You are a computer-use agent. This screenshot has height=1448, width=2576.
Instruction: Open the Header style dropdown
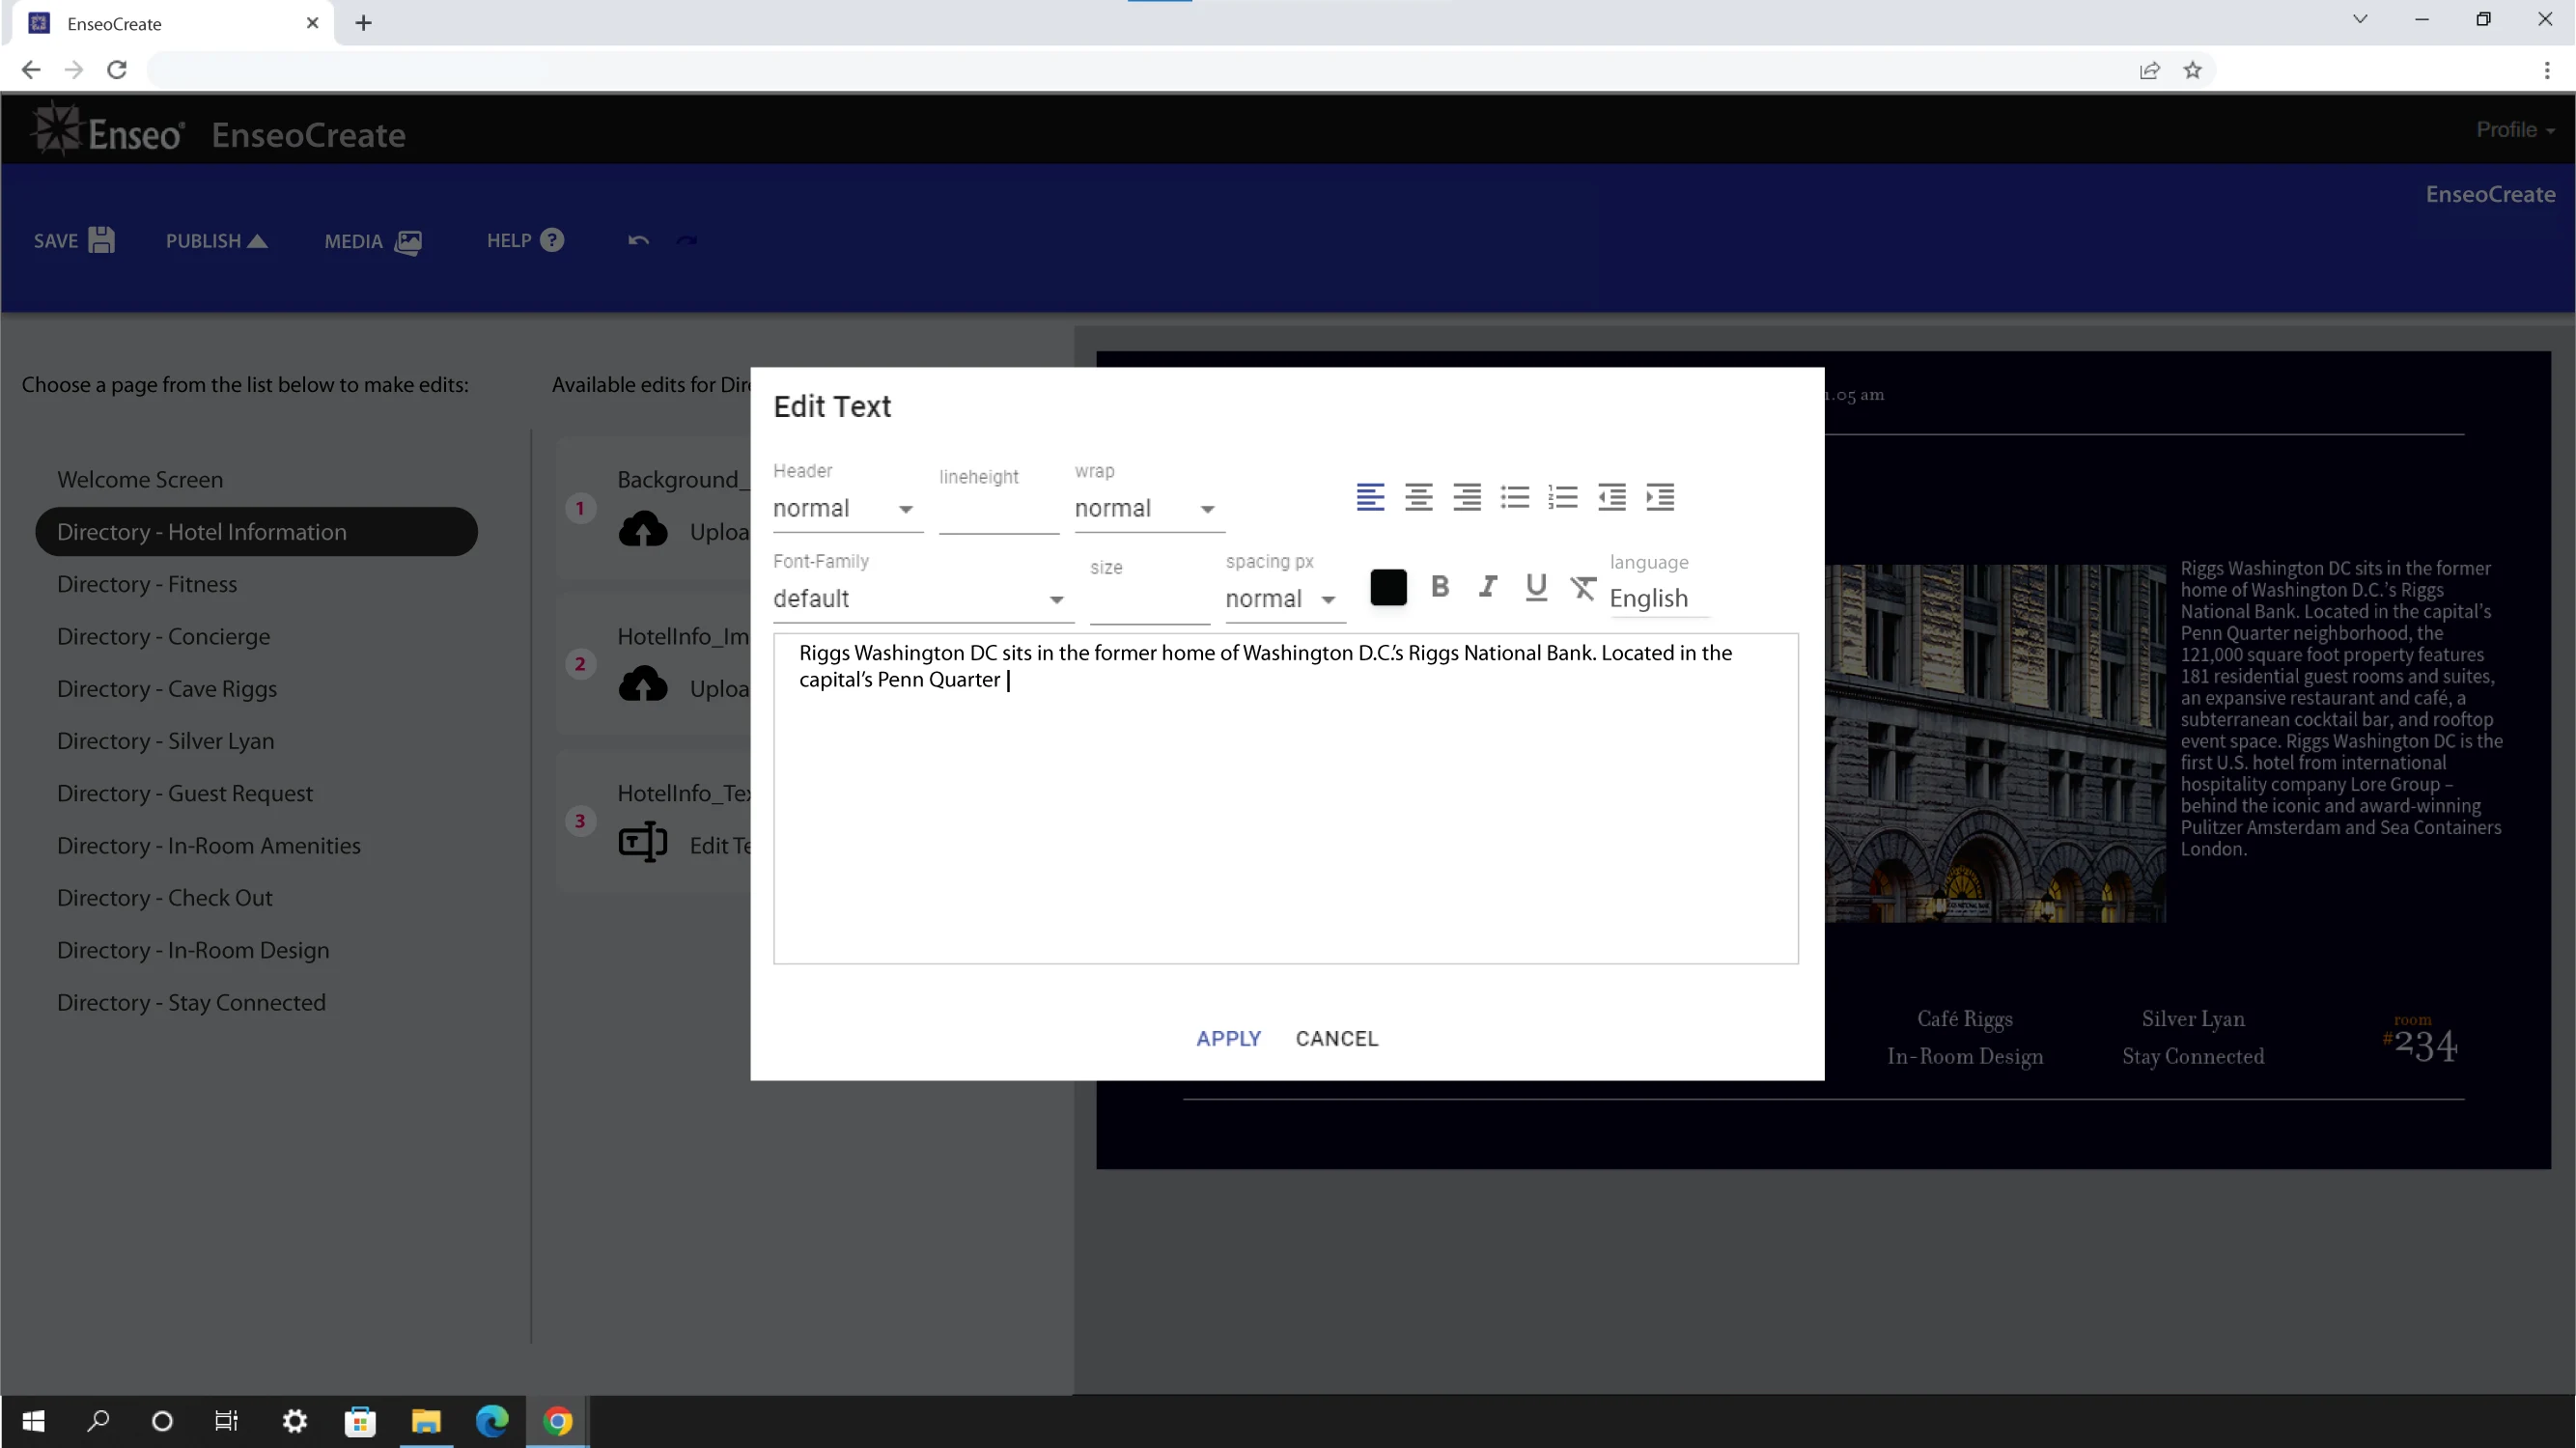click(x=845, y=509)
